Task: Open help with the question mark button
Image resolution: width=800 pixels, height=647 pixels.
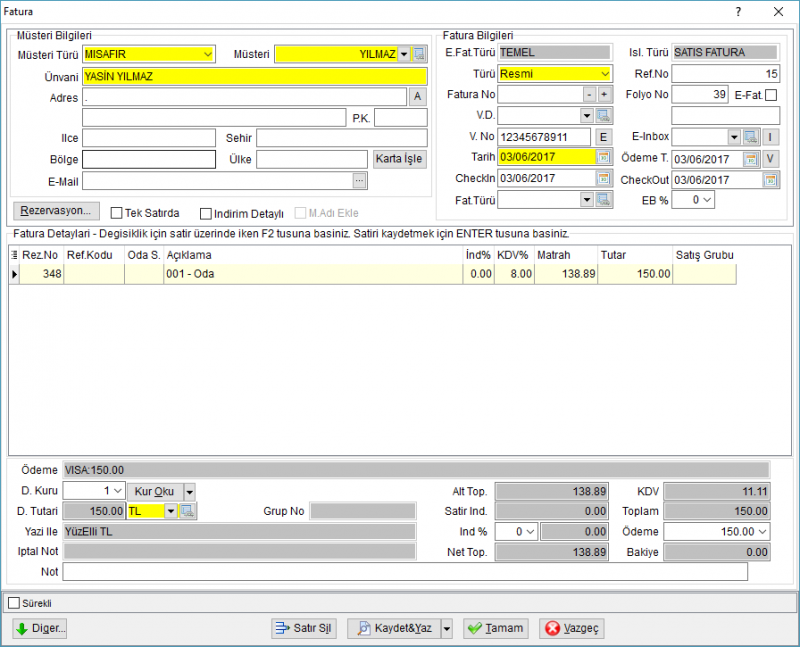Action: [x=738, y=12]
